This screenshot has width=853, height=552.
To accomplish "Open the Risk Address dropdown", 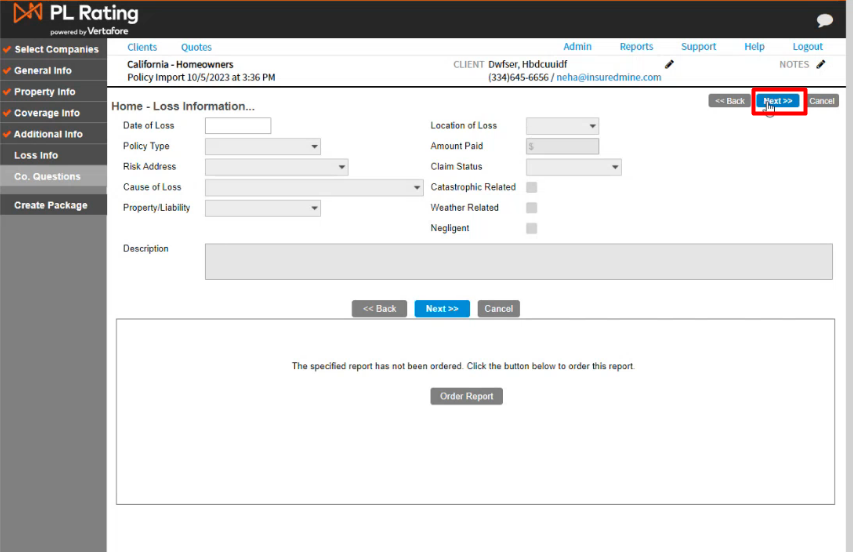I will (x=276, y=167).
